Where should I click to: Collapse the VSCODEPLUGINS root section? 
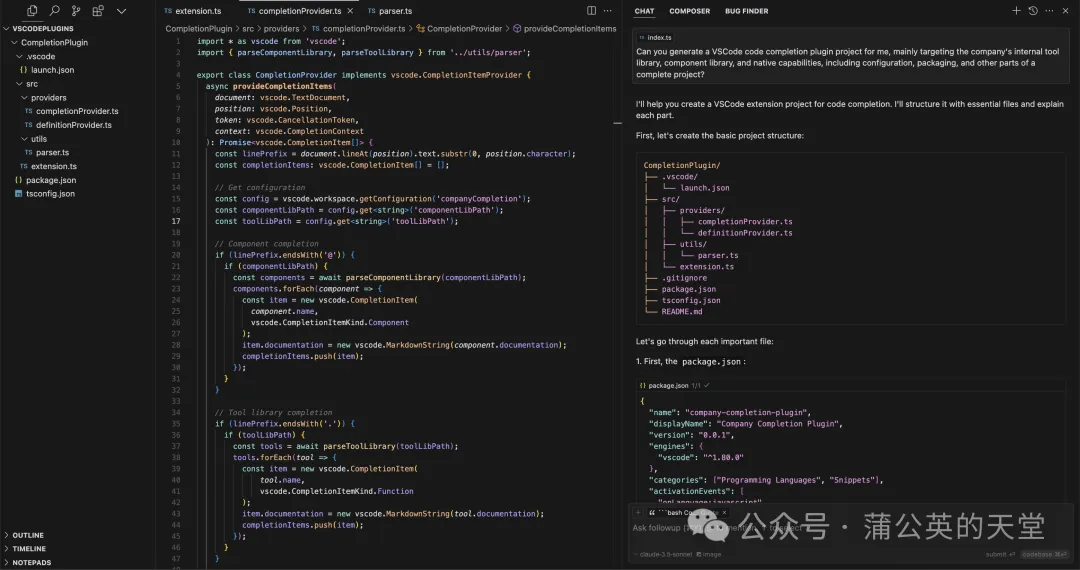(x=39, y=29)
